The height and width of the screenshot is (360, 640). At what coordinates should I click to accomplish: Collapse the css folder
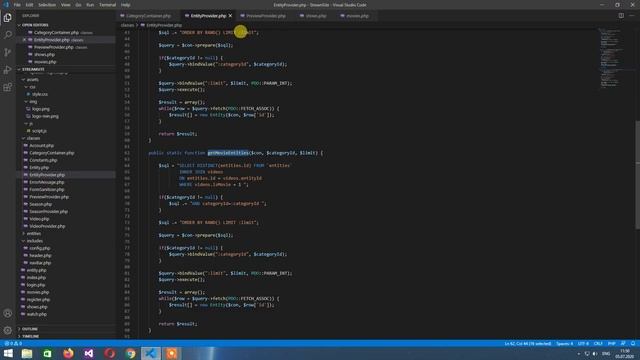point(32,87)
